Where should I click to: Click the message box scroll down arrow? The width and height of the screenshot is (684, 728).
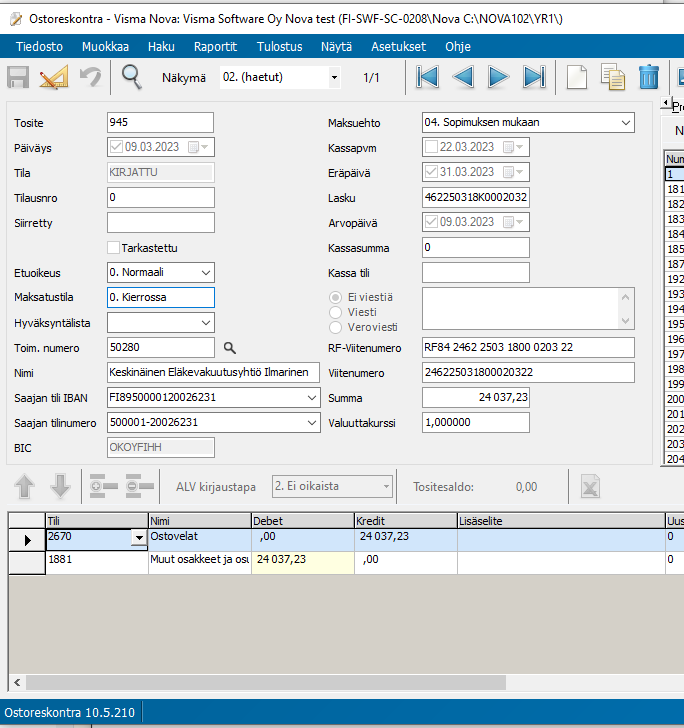625,320
